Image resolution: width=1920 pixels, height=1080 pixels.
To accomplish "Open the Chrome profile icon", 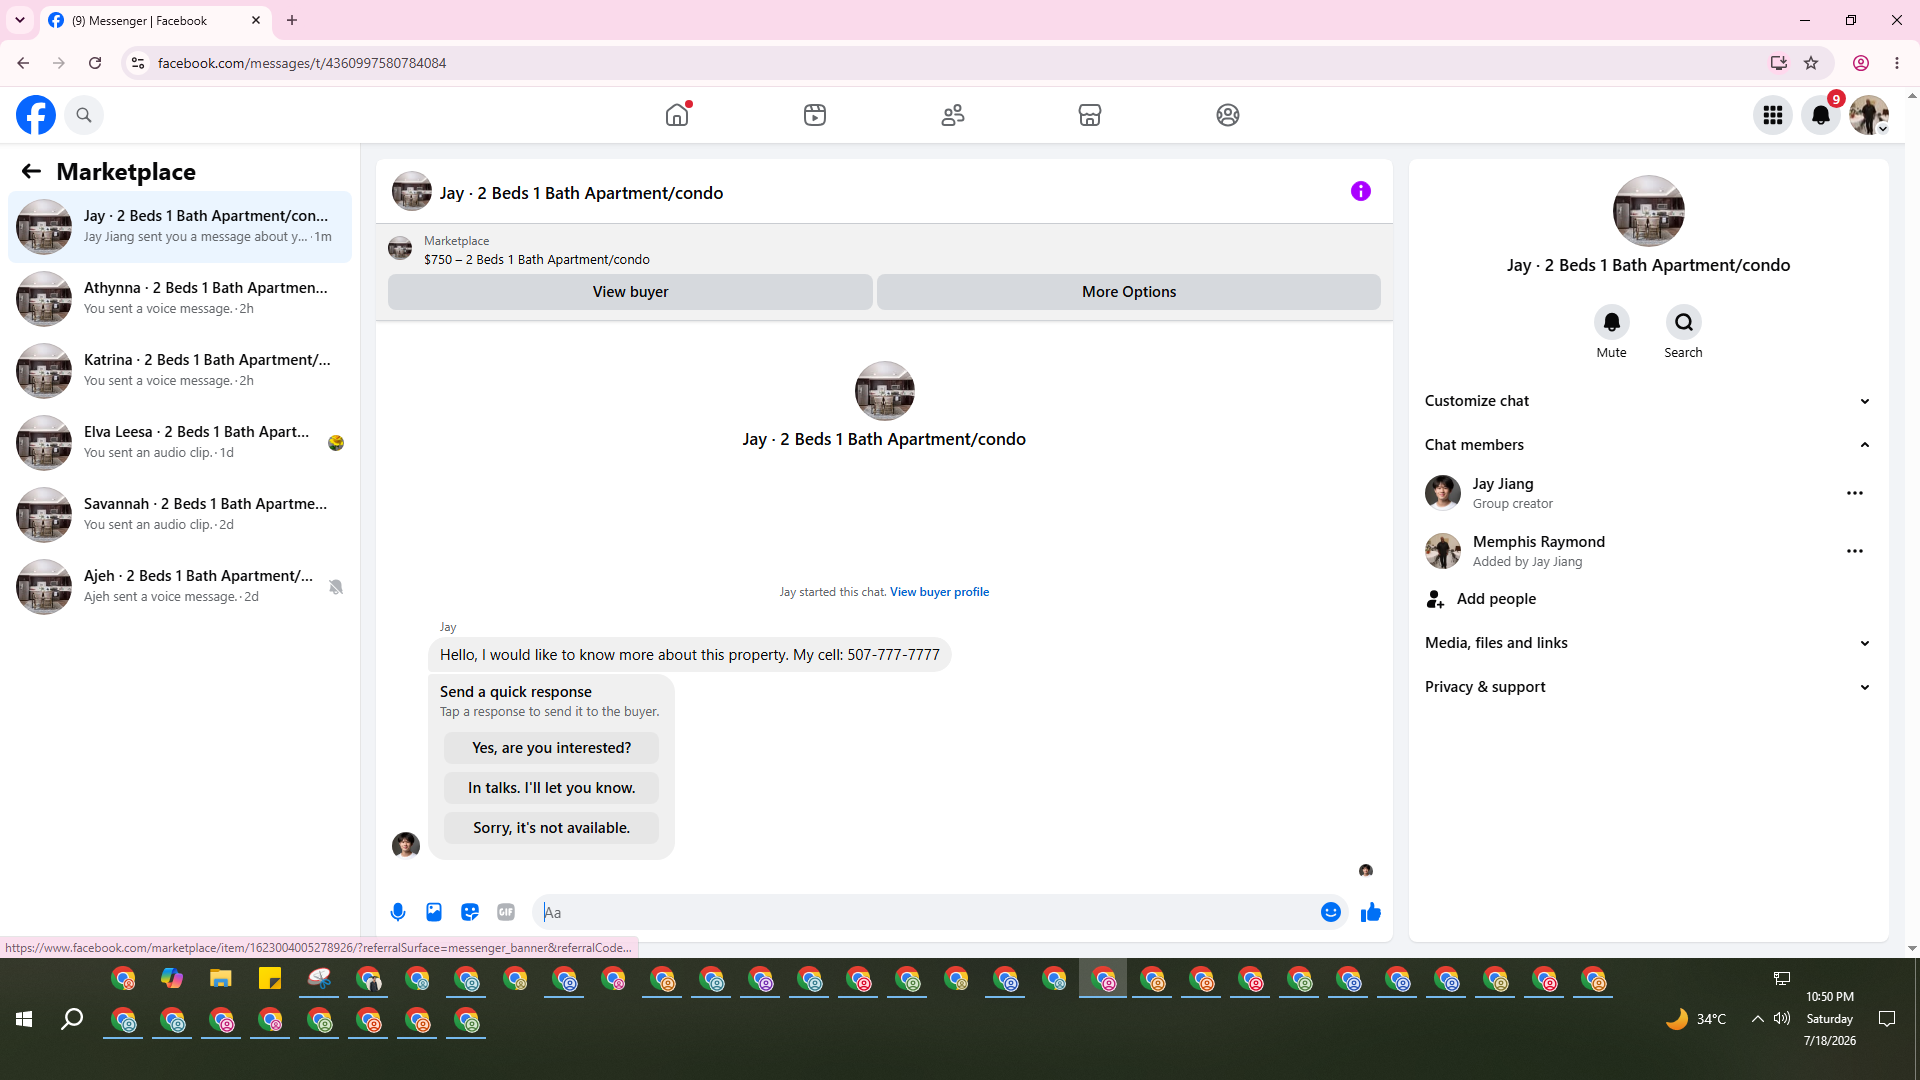I will pos(1861,63).
